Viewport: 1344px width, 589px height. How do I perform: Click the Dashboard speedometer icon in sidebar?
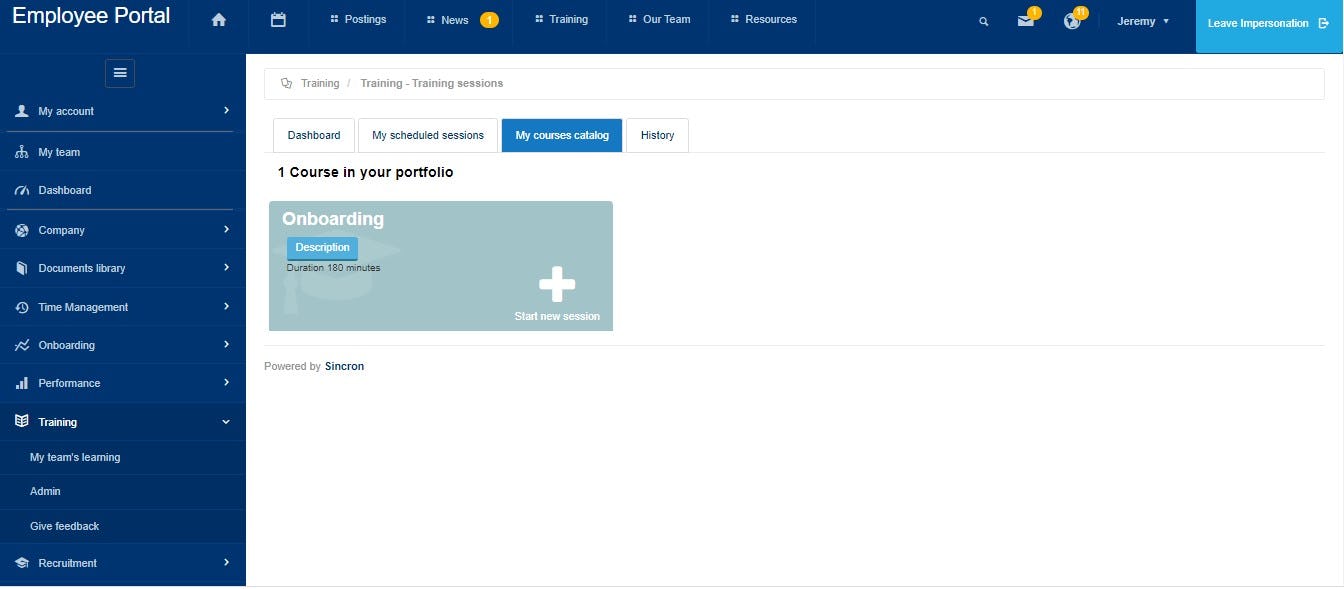[x=22, y=190]
